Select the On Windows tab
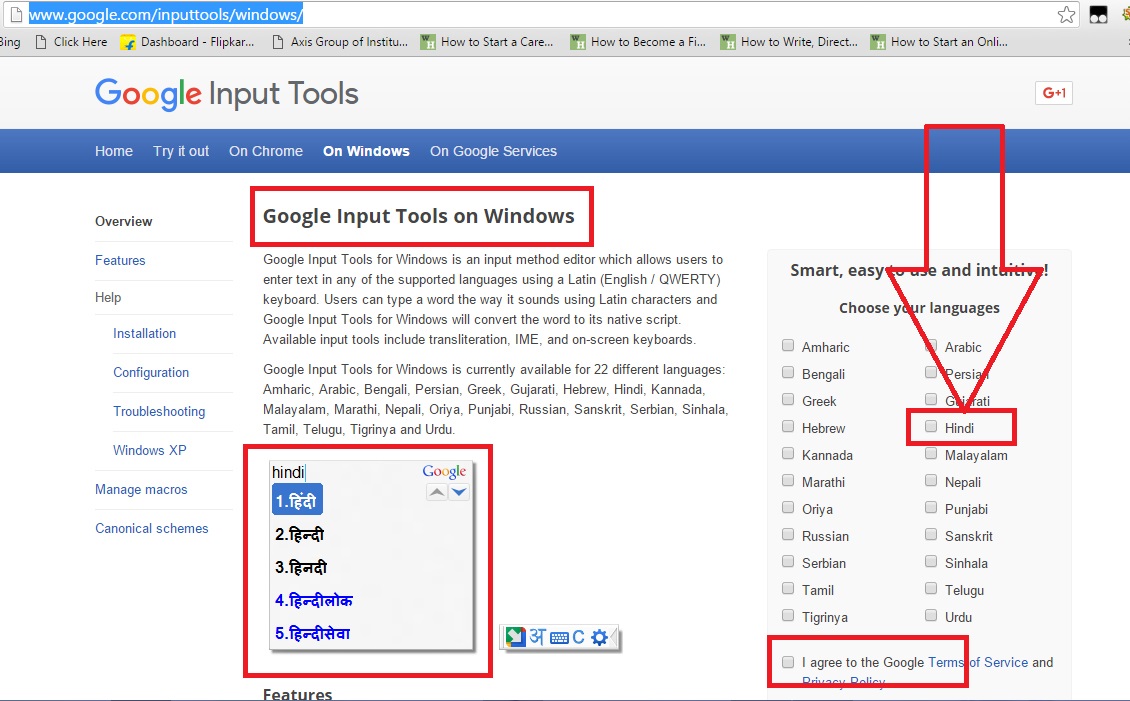Image resolution: width=1130 pixels, height=701 pixels. (x=366, y=151)
